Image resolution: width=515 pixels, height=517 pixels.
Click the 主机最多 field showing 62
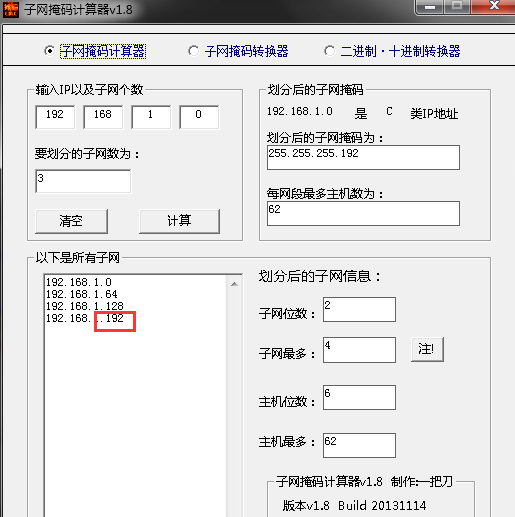coord(359,445)
